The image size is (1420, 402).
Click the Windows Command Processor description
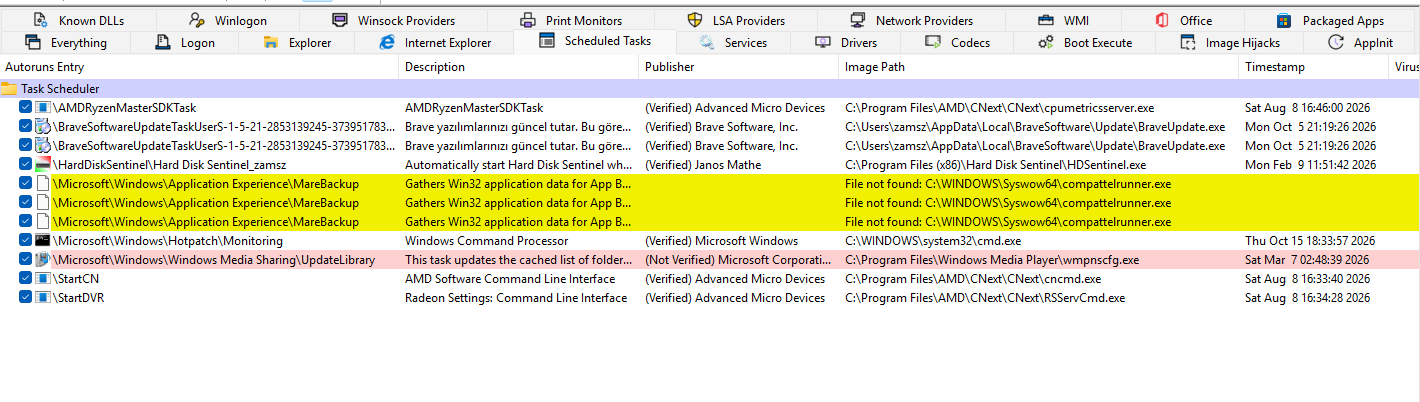point(486,241)
